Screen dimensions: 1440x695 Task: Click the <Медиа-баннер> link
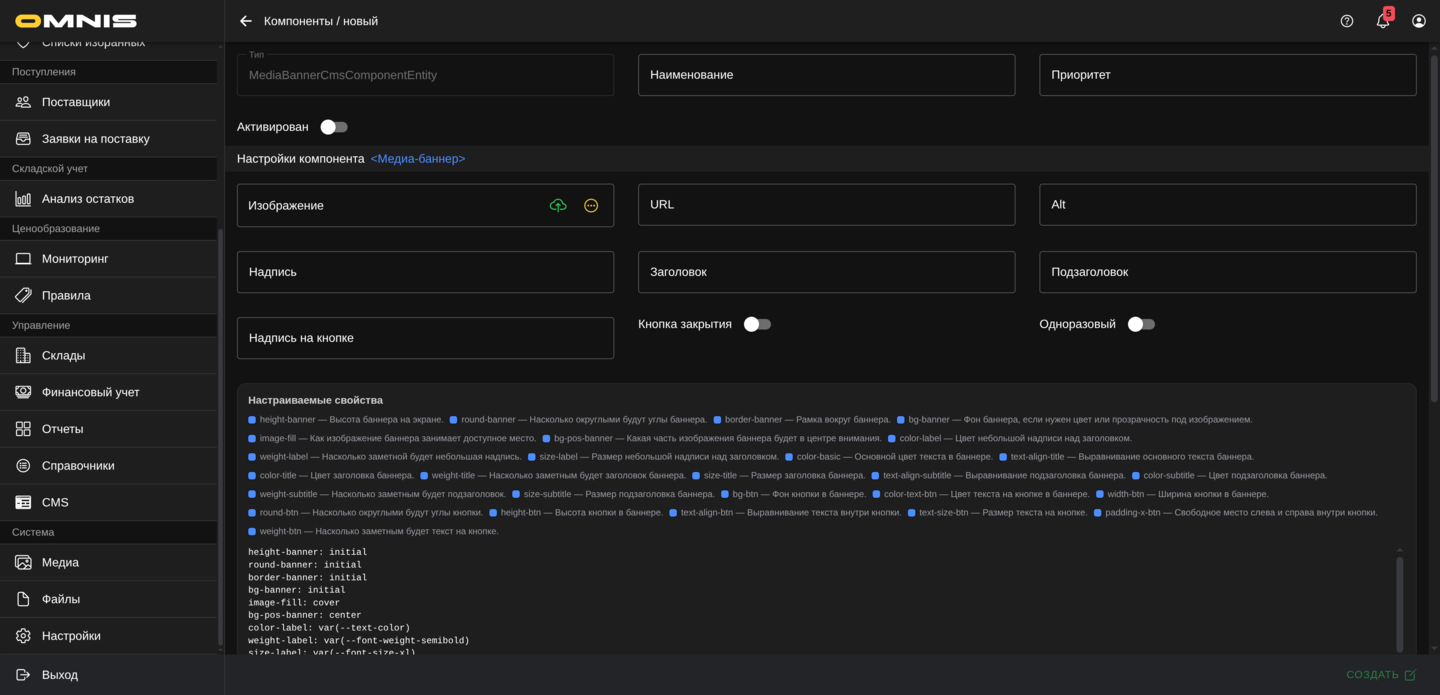click(x=418, y=159)
